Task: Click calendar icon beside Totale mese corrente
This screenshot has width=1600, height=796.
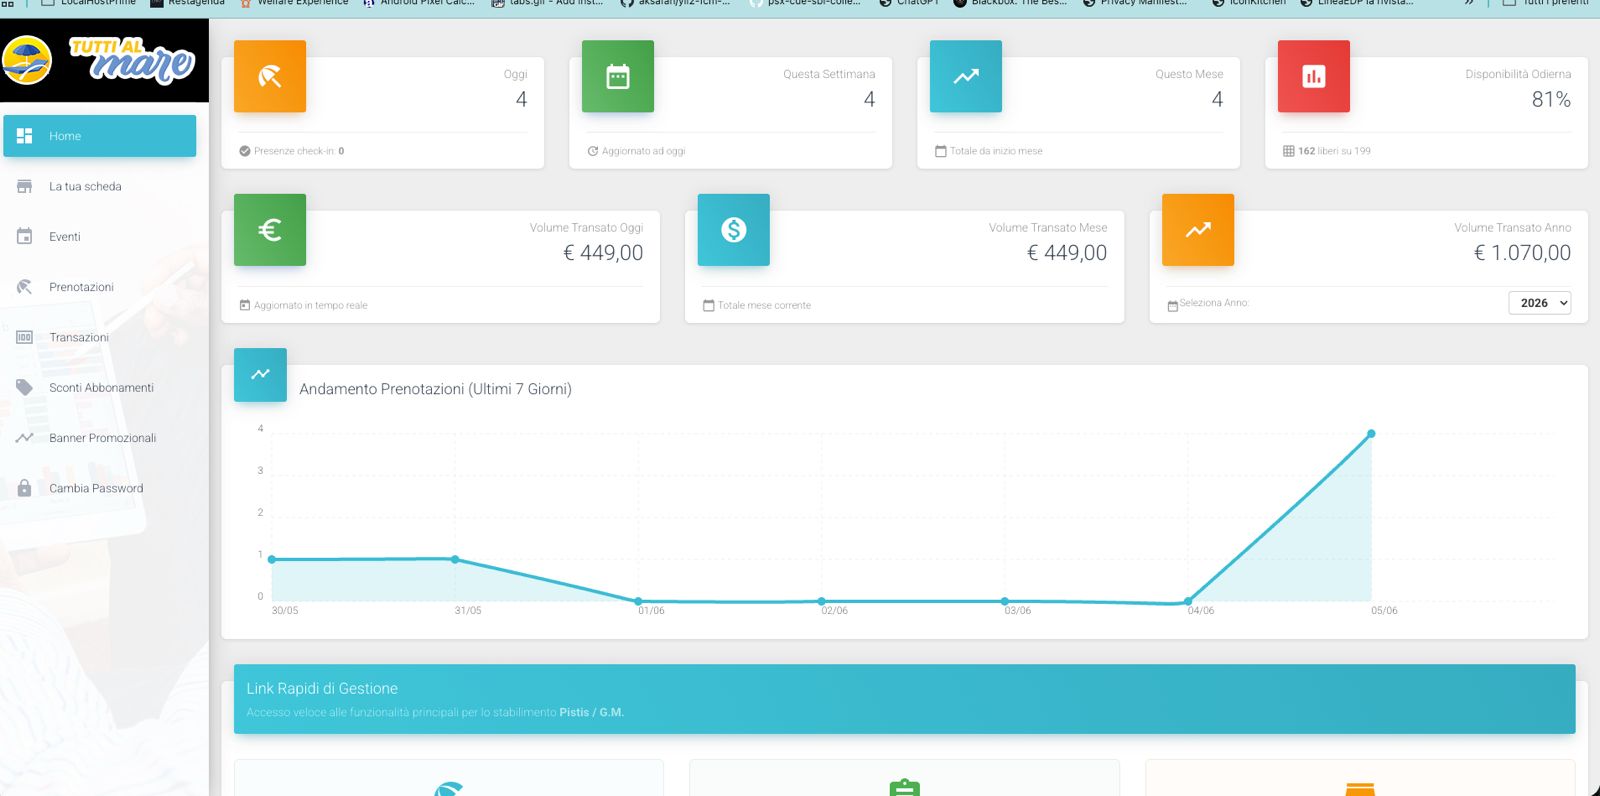Action: [709, 305]
